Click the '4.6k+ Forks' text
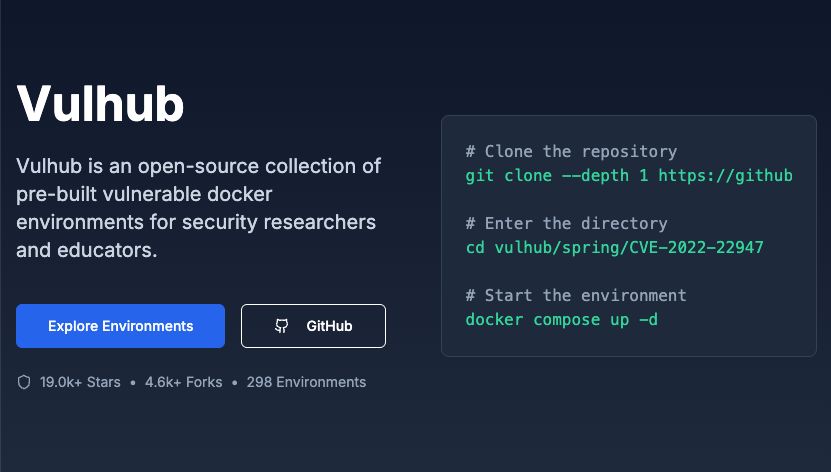 click(x=183, y=382)
